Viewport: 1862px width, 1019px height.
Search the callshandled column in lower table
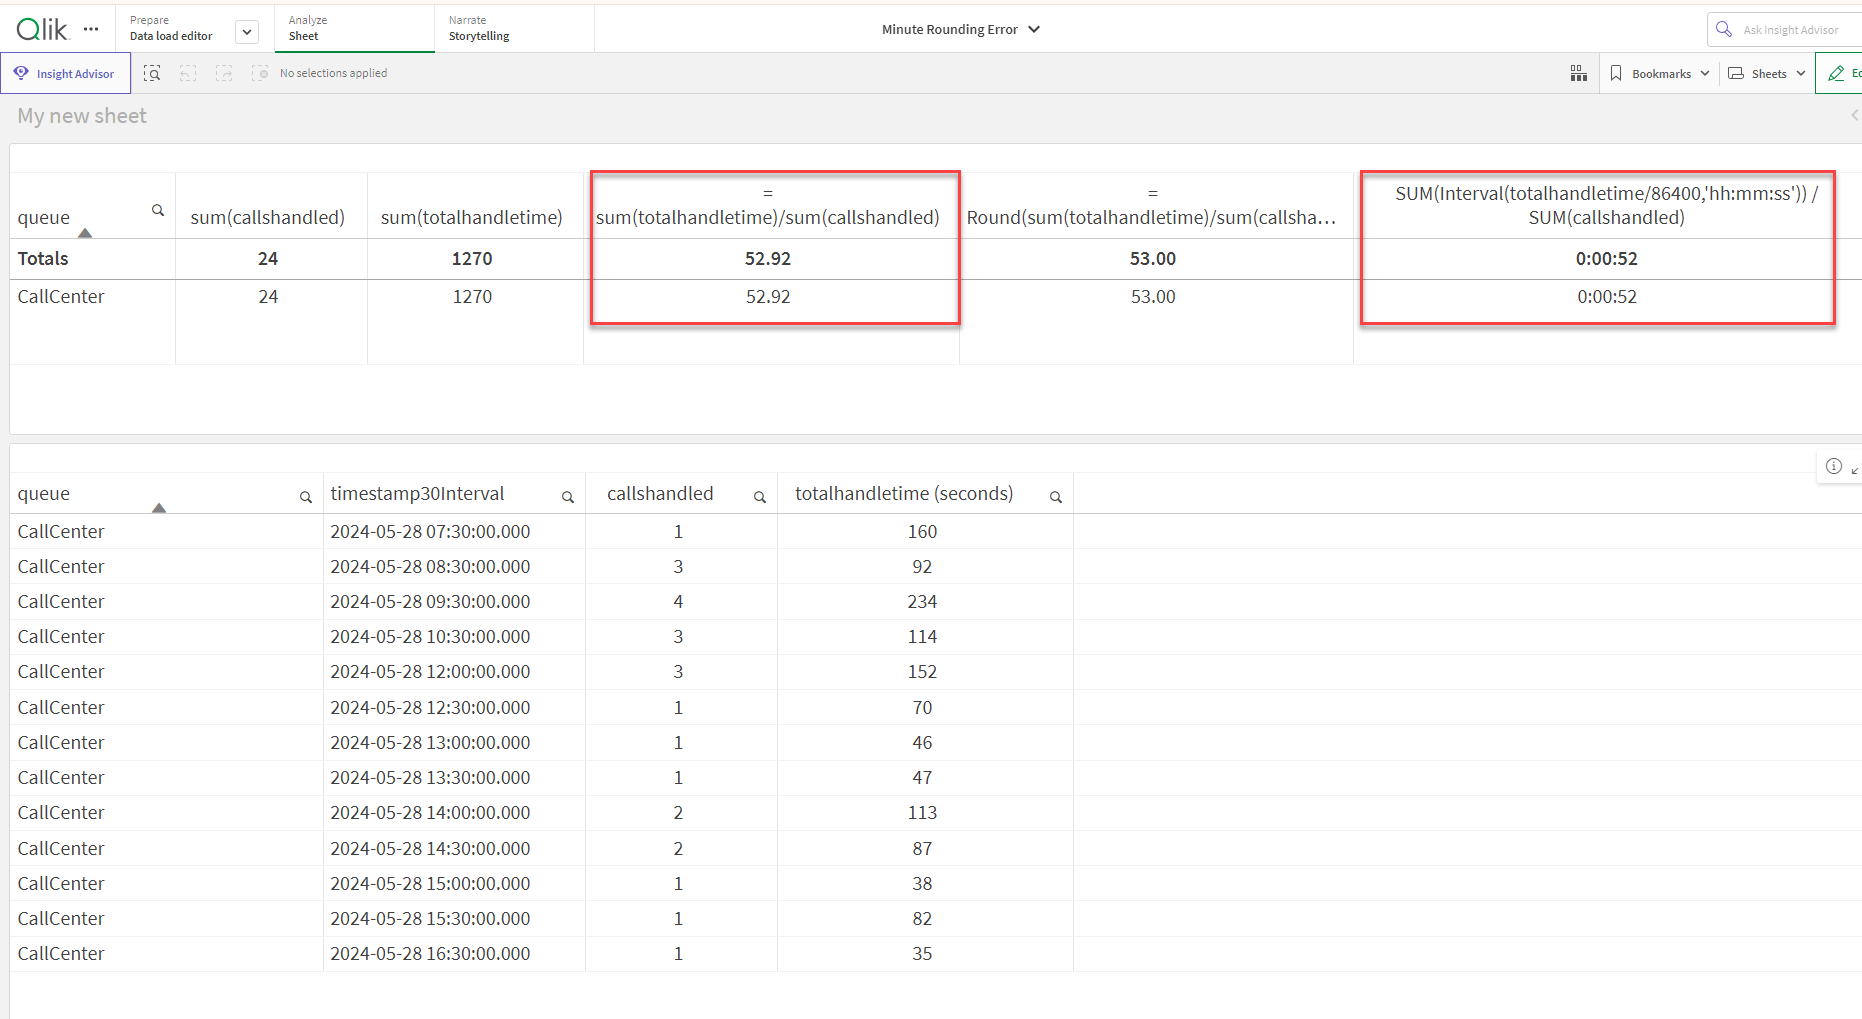759,497
